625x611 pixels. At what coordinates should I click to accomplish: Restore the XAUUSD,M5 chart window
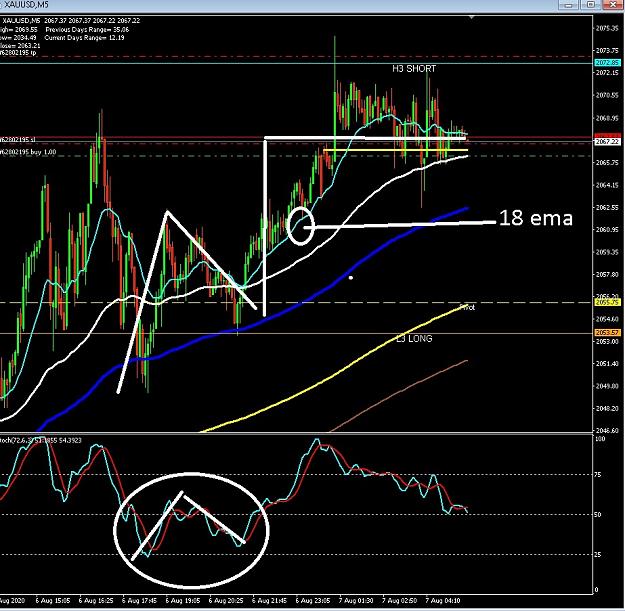coord(591,5)
